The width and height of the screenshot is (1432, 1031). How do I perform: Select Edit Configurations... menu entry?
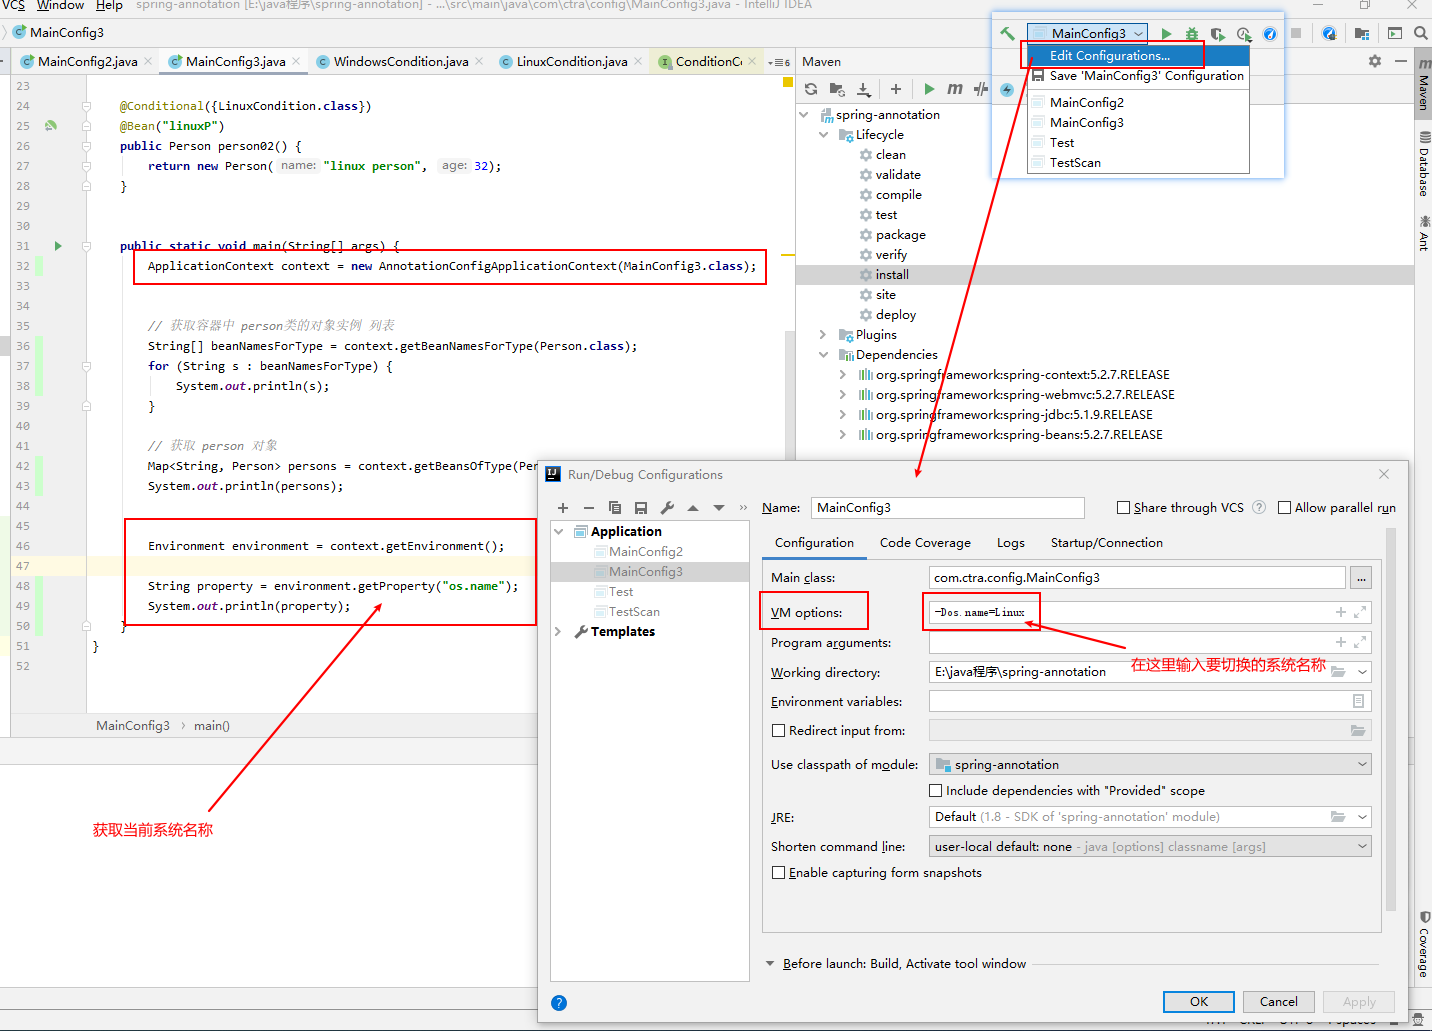pyautogui.click(x=1138, y=56)
